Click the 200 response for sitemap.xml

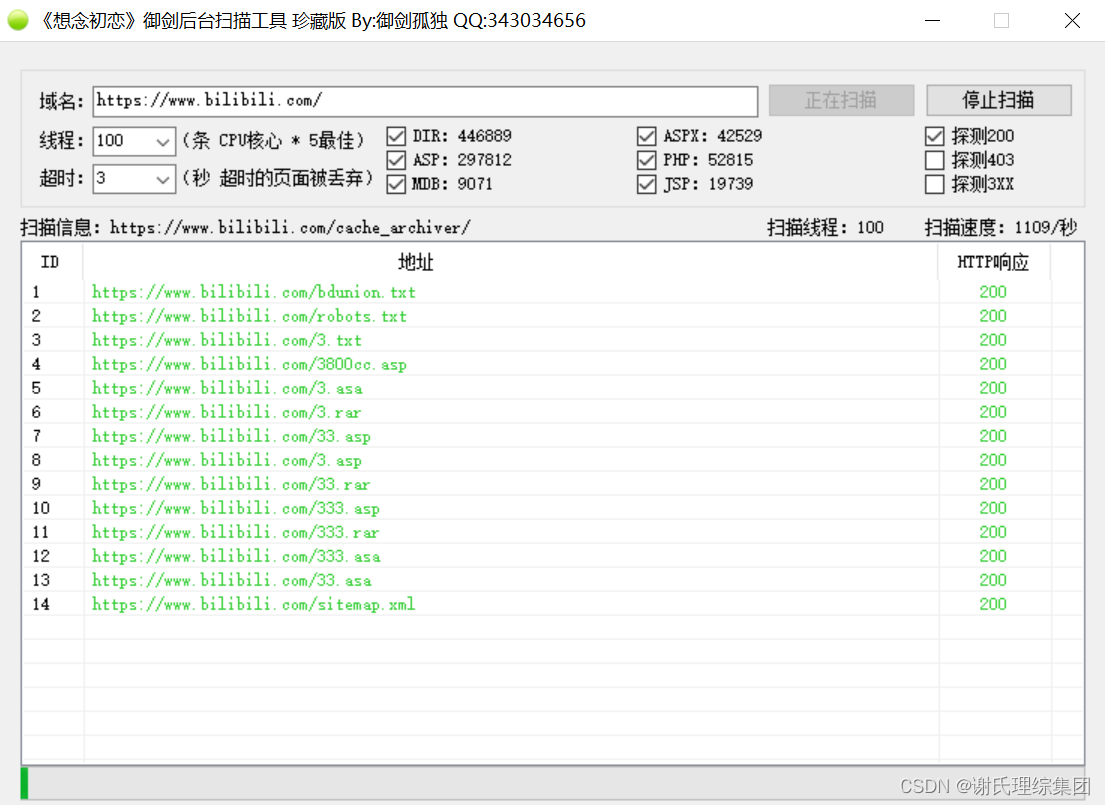click(x=993, y=603)
